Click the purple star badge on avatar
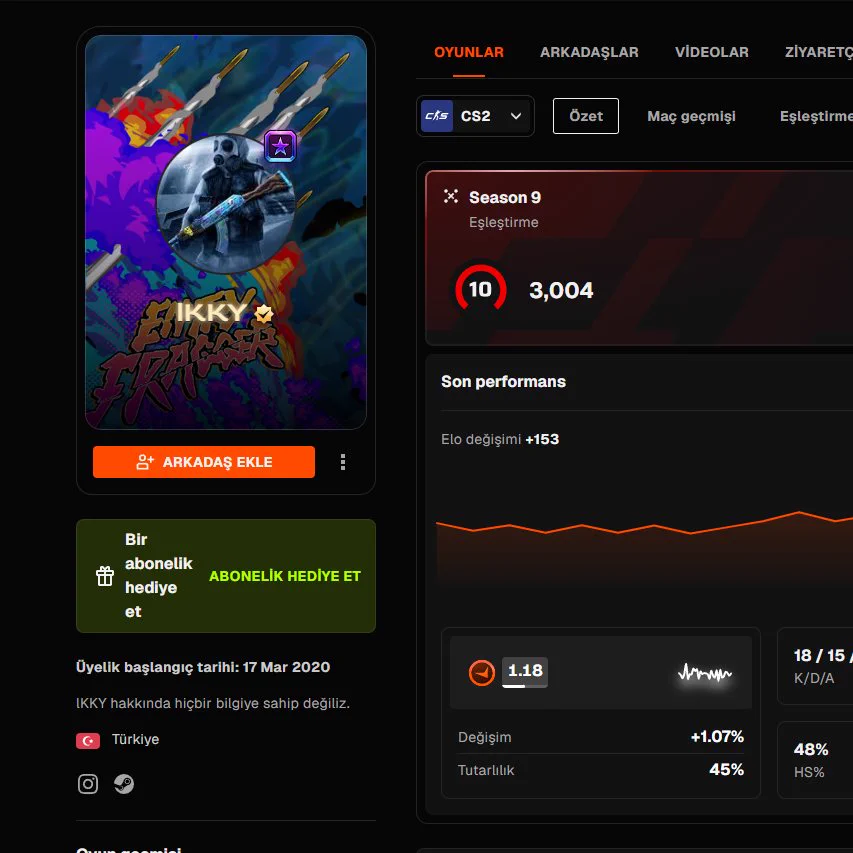This screenshot has height=853, width=853. (x=280, y=146)
